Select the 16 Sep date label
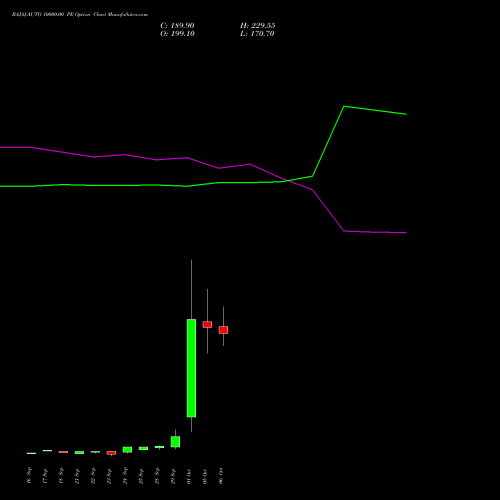The height and width of the screenshot is (500, 500). [x=29, y=475]
